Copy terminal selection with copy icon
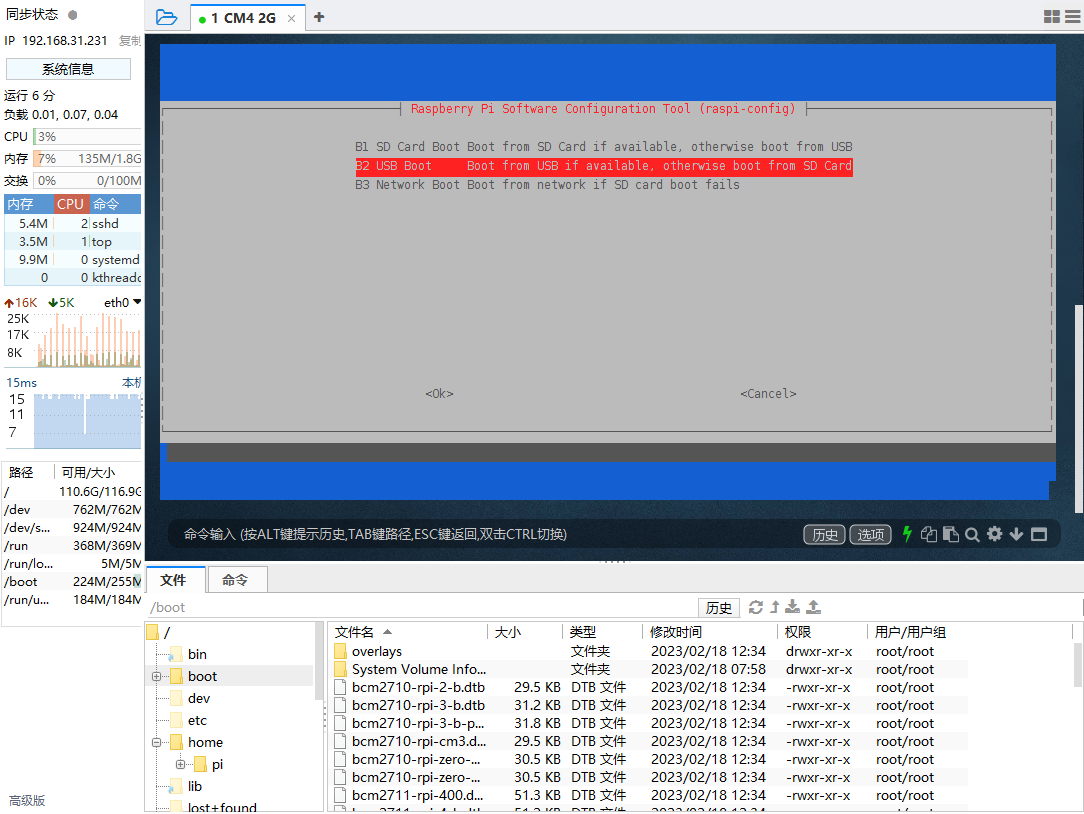 pos(928,534)
